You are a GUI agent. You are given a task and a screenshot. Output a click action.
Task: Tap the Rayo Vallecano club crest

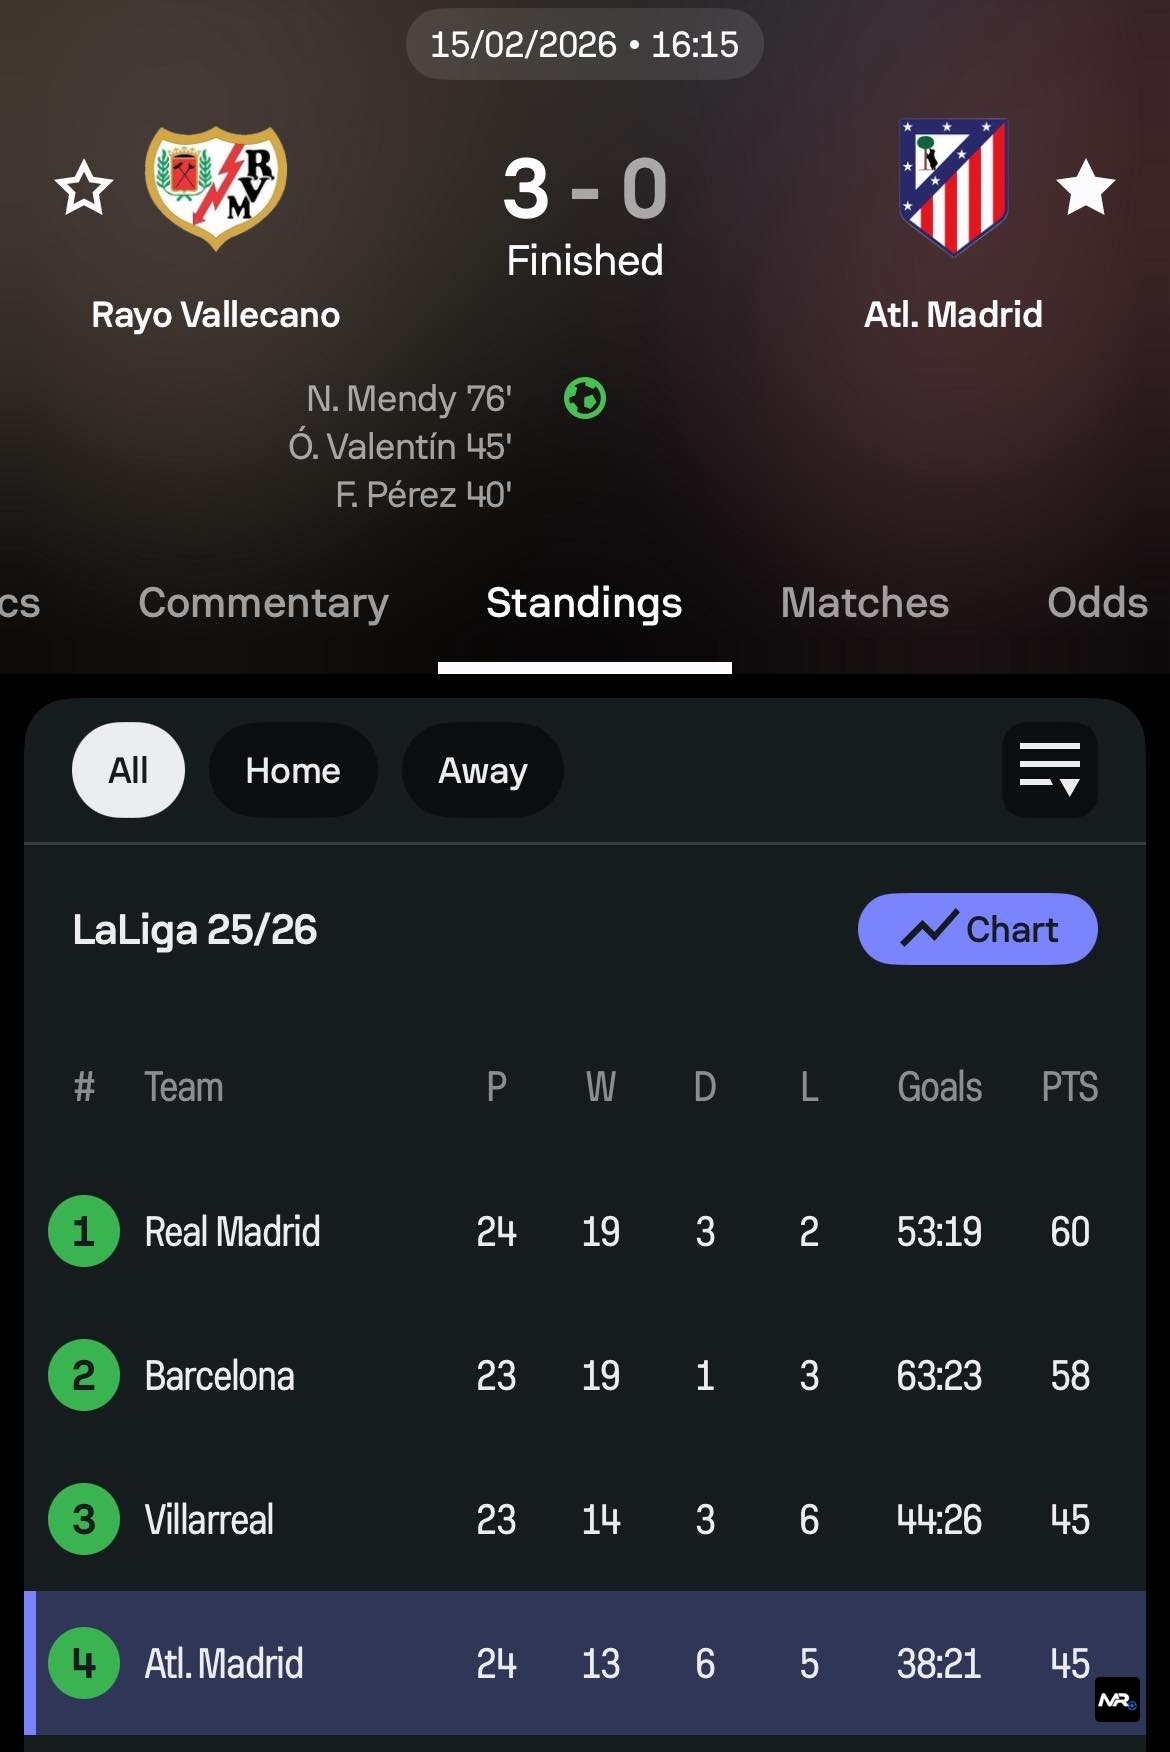216,186
